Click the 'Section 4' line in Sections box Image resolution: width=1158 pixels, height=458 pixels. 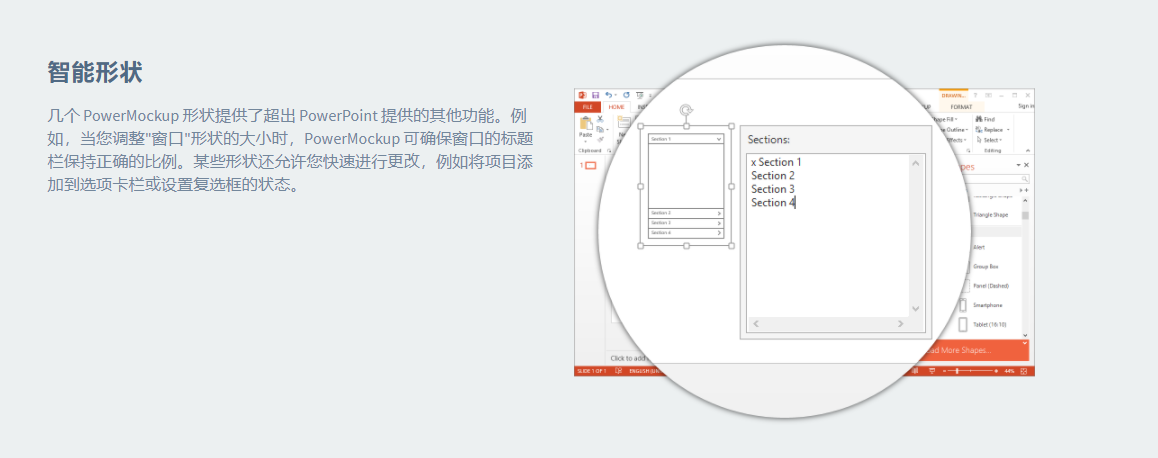[x=773, y=202]
